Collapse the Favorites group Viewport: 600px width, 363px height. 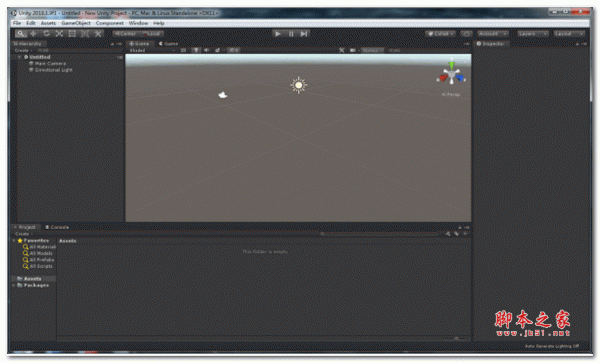tap(14, 241)
